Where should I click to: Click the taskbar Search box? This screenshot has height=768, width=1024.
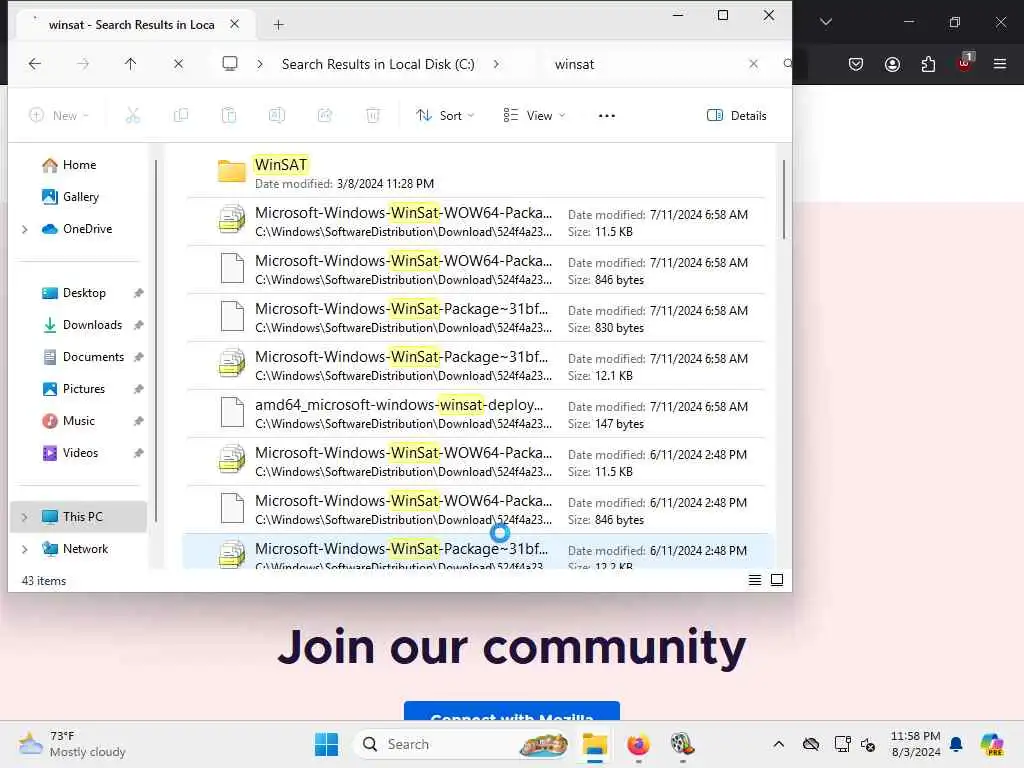tap(462, 744)
